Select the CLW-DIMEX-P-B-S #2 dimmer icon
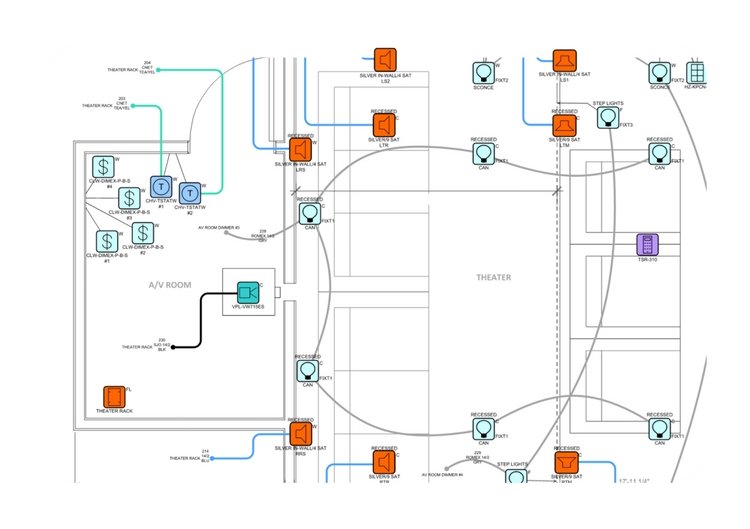This screenshot has height=529, width=750. (x=143, y=233)
